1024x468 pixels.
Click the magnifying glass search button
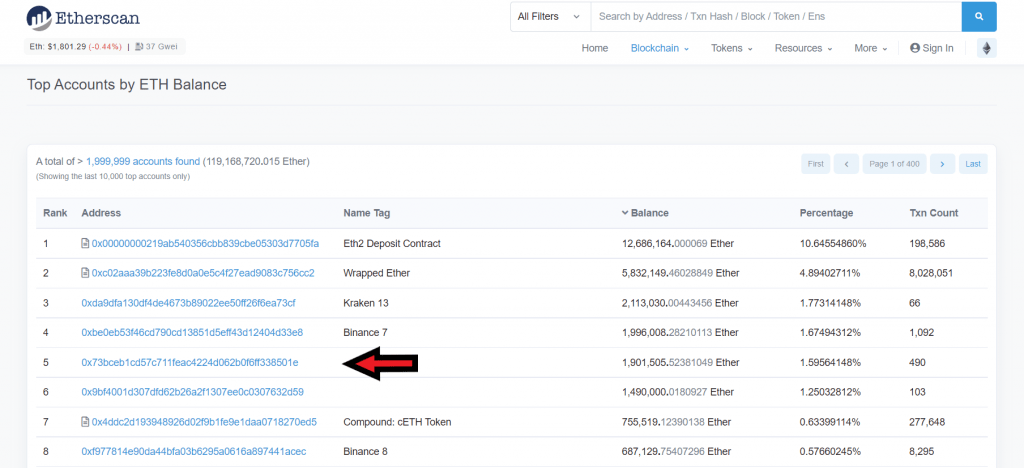(979, 16)
